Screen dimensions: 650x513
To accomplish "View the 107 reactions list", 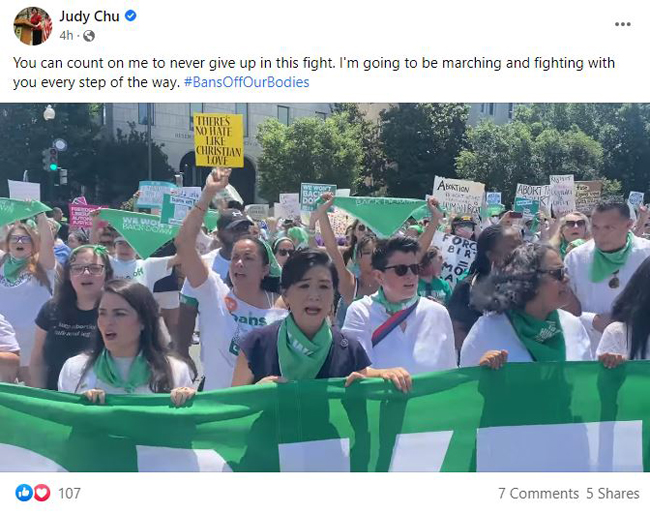I will point(69,493).
